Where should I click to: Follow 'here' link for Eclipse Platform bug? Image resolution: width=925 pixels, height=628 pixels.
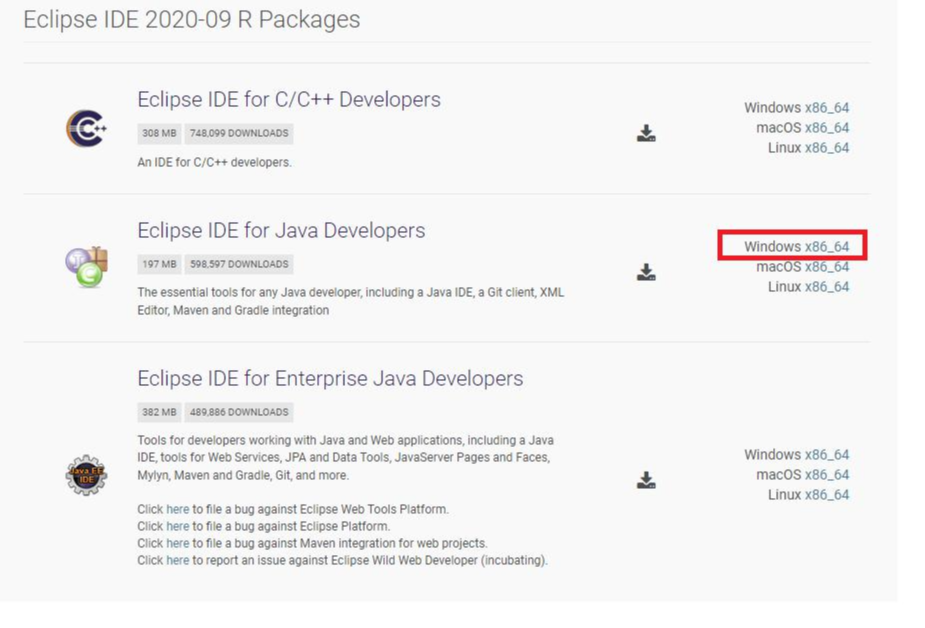(178, 526)
